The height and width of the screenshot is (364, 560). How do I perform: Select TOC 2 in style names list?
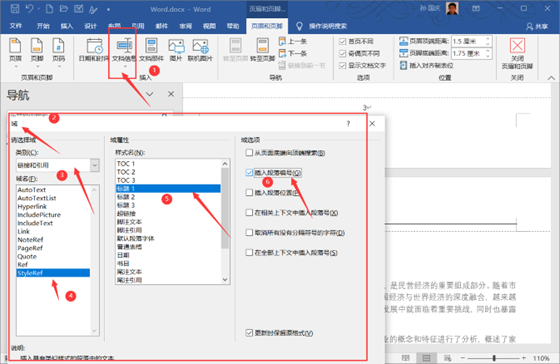pos(168,172)
